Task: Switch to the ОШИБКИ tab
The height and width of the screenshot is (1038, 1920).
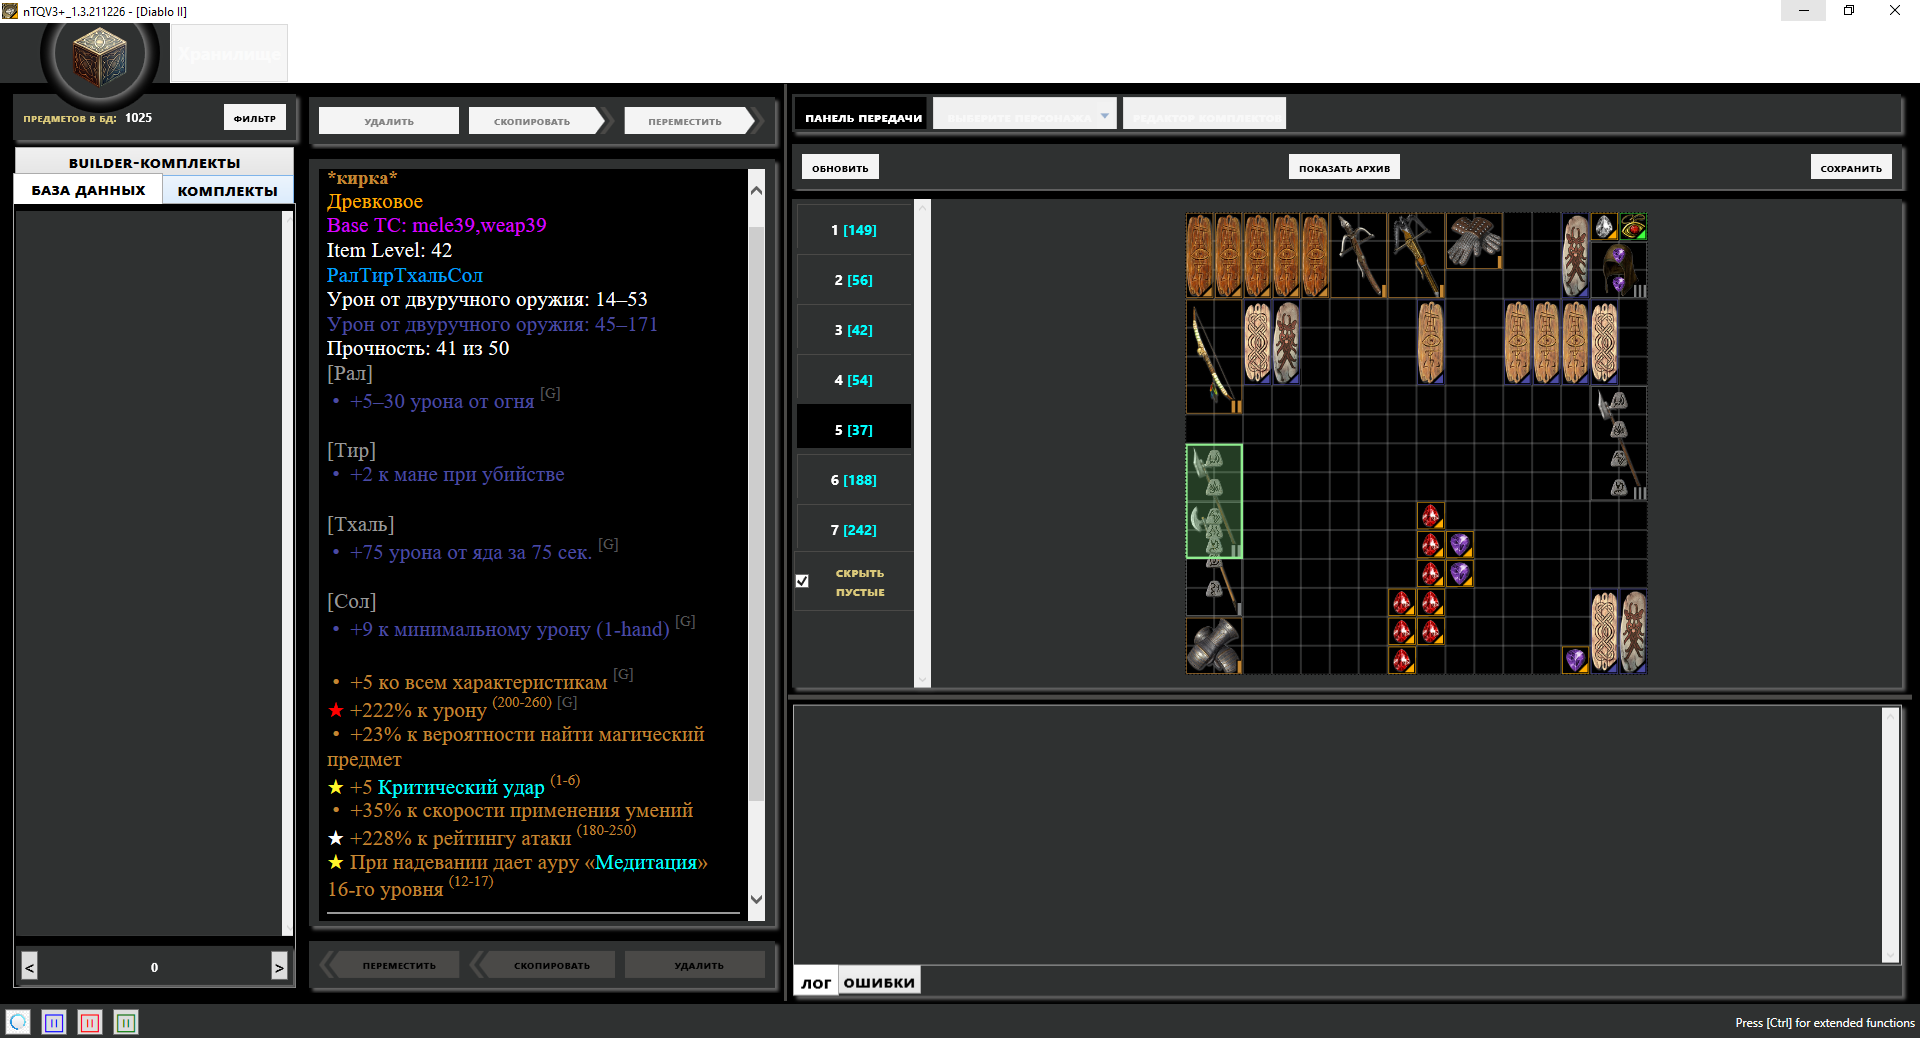Action: tap(879, 982)
